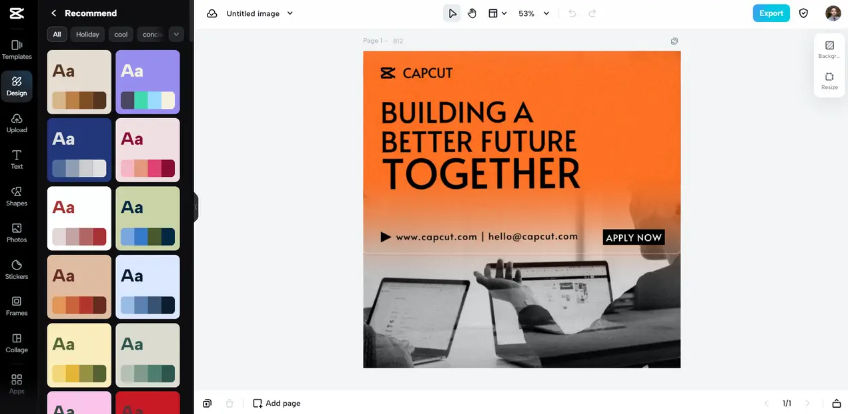Apply the gray theme with green palette
The height and width of the screenshot is (414, 848).
[148, 355]
